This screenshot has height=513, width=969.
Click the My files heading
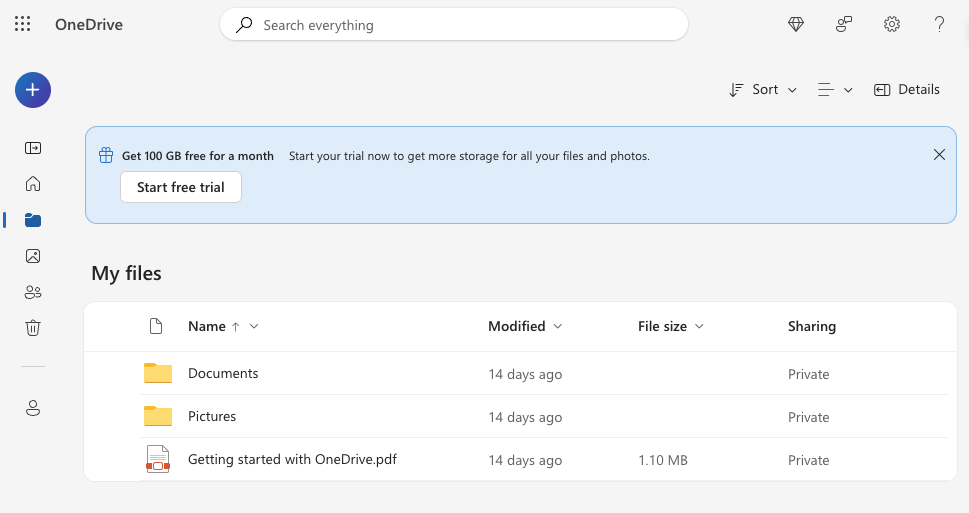point(126,273)
